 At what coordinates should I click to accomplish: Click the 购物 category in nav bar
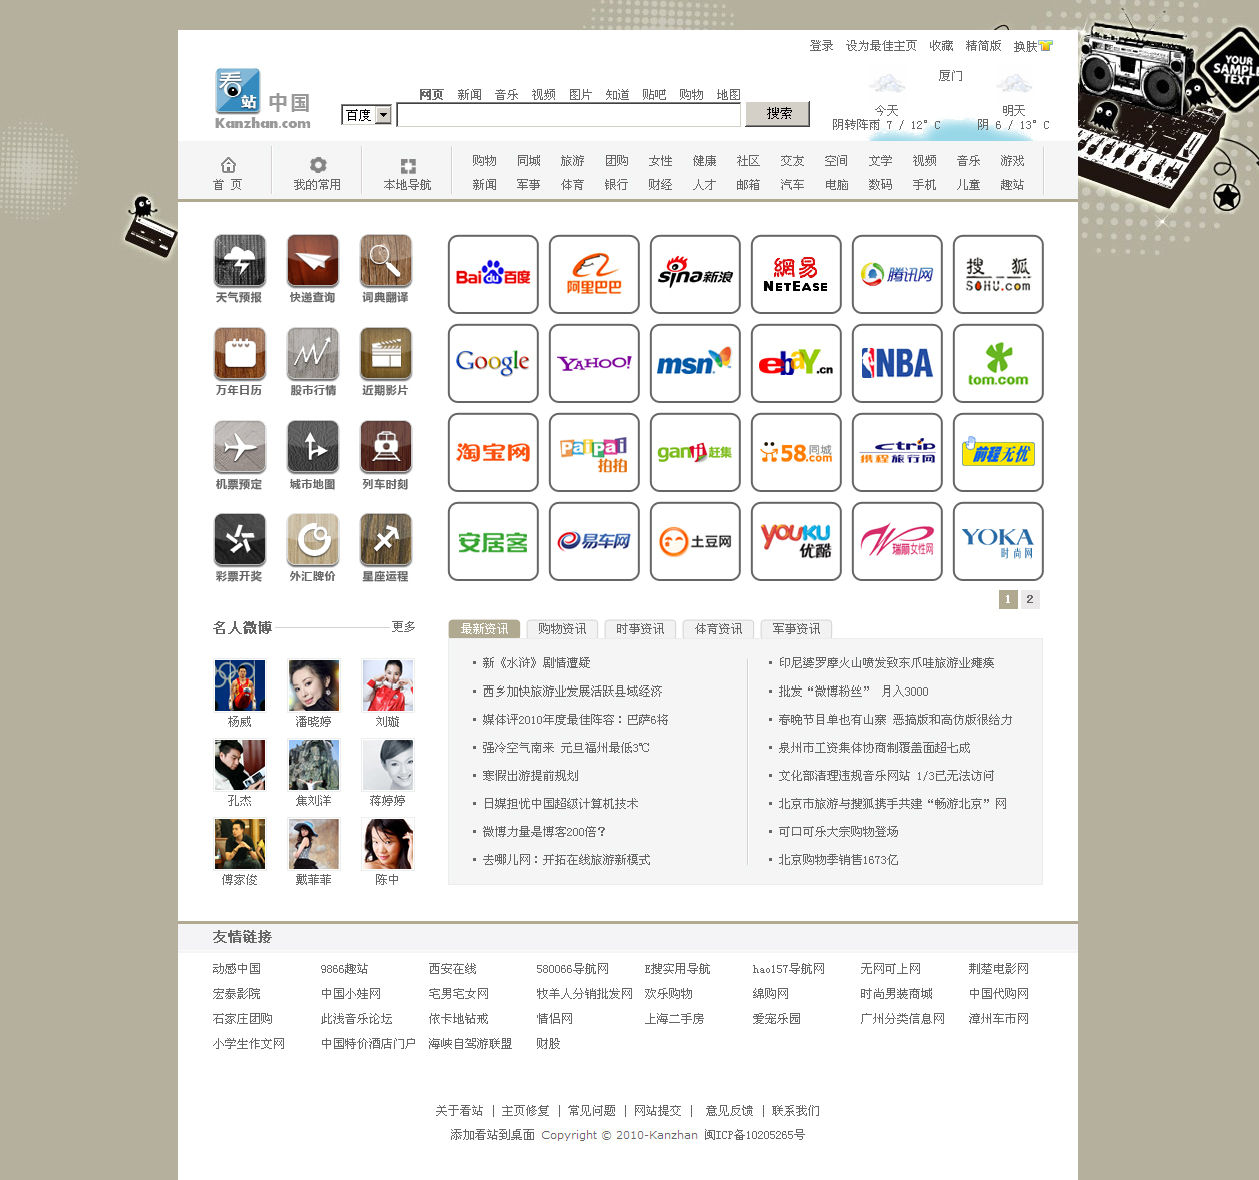click(484, 161)
